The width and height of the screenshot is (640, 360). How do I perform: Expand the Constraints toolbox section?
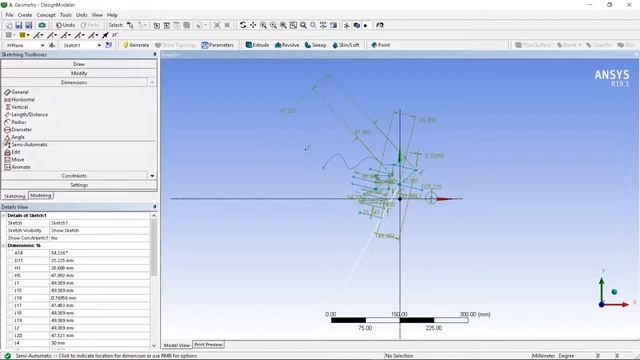tap(74, 176)
